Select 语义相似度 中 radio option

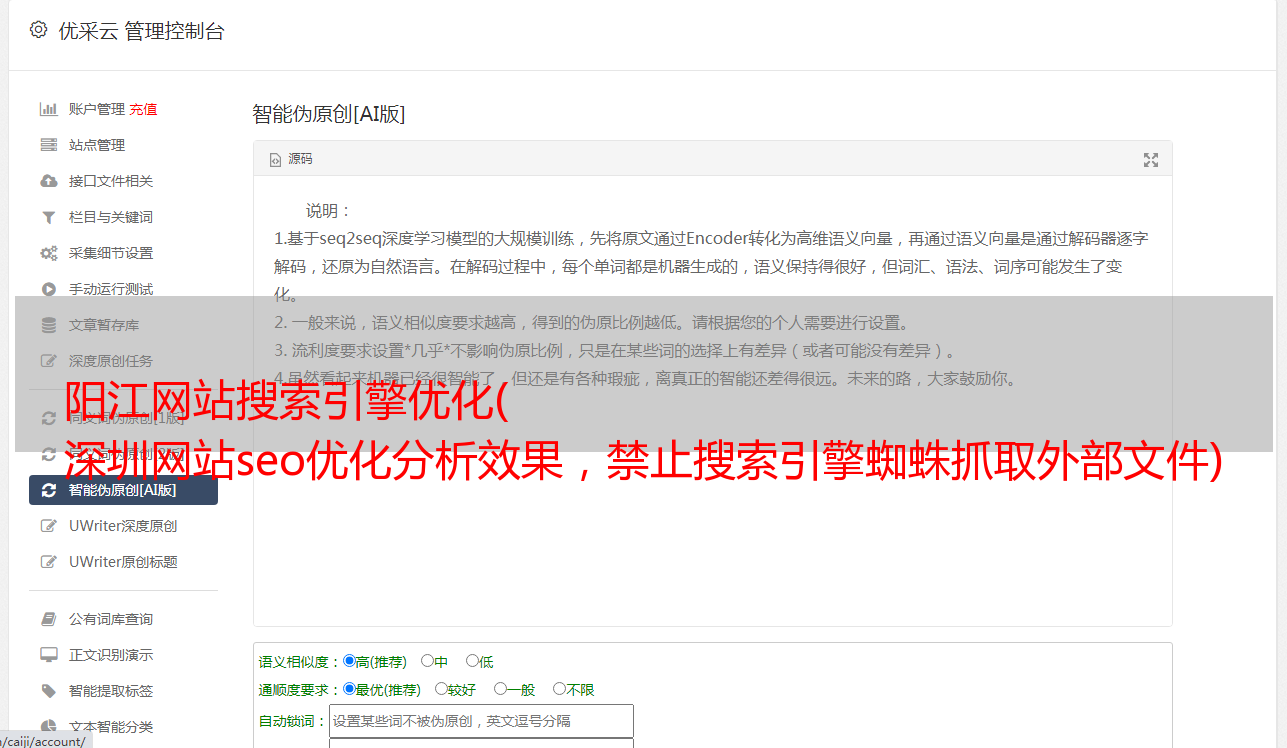click(x=427, y=661)
